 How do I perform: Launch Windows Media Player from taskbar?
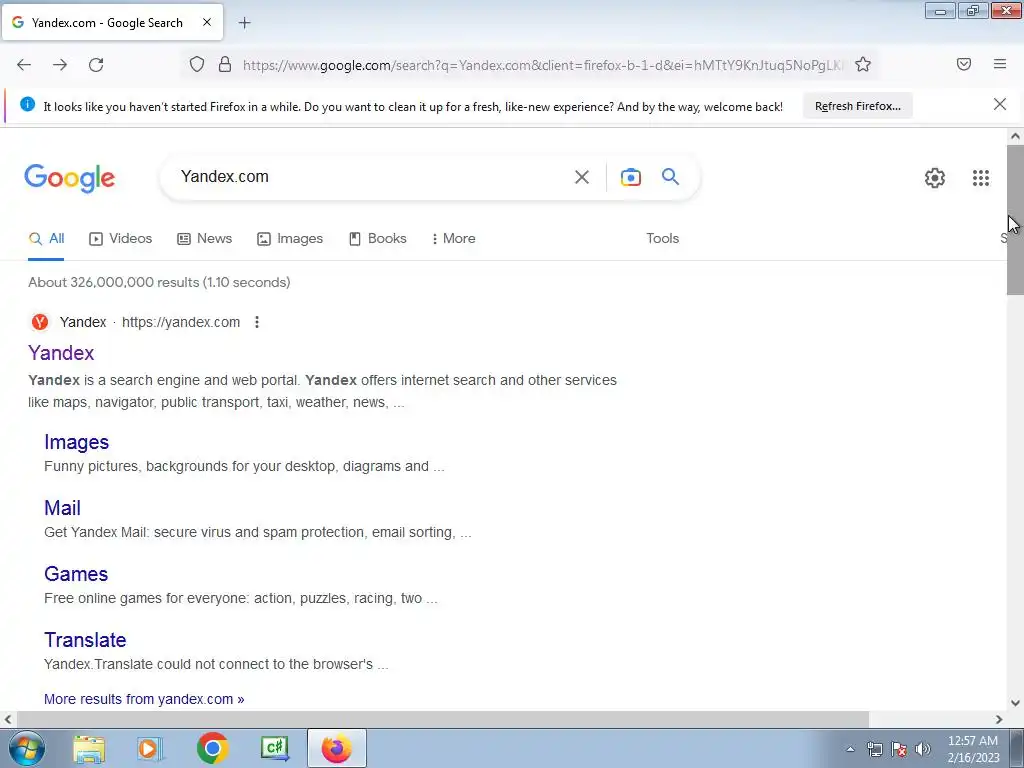pyautogui.click(x=150, y=749)
